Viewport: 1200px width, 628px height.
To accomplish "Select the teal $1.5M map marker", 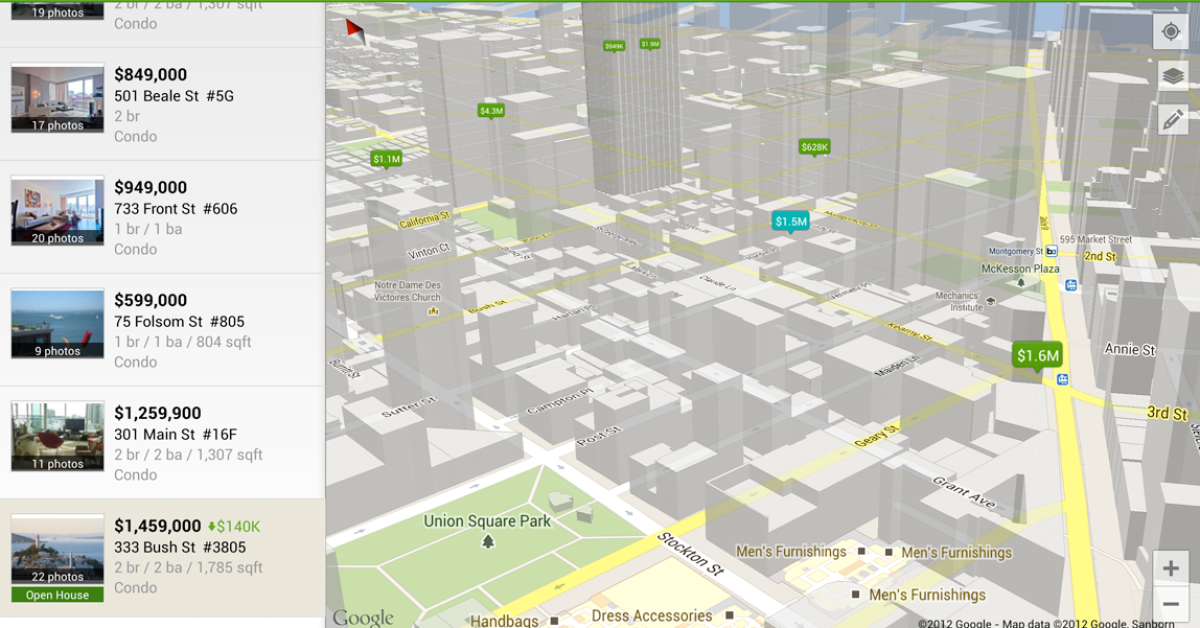I will click(790, 221).
